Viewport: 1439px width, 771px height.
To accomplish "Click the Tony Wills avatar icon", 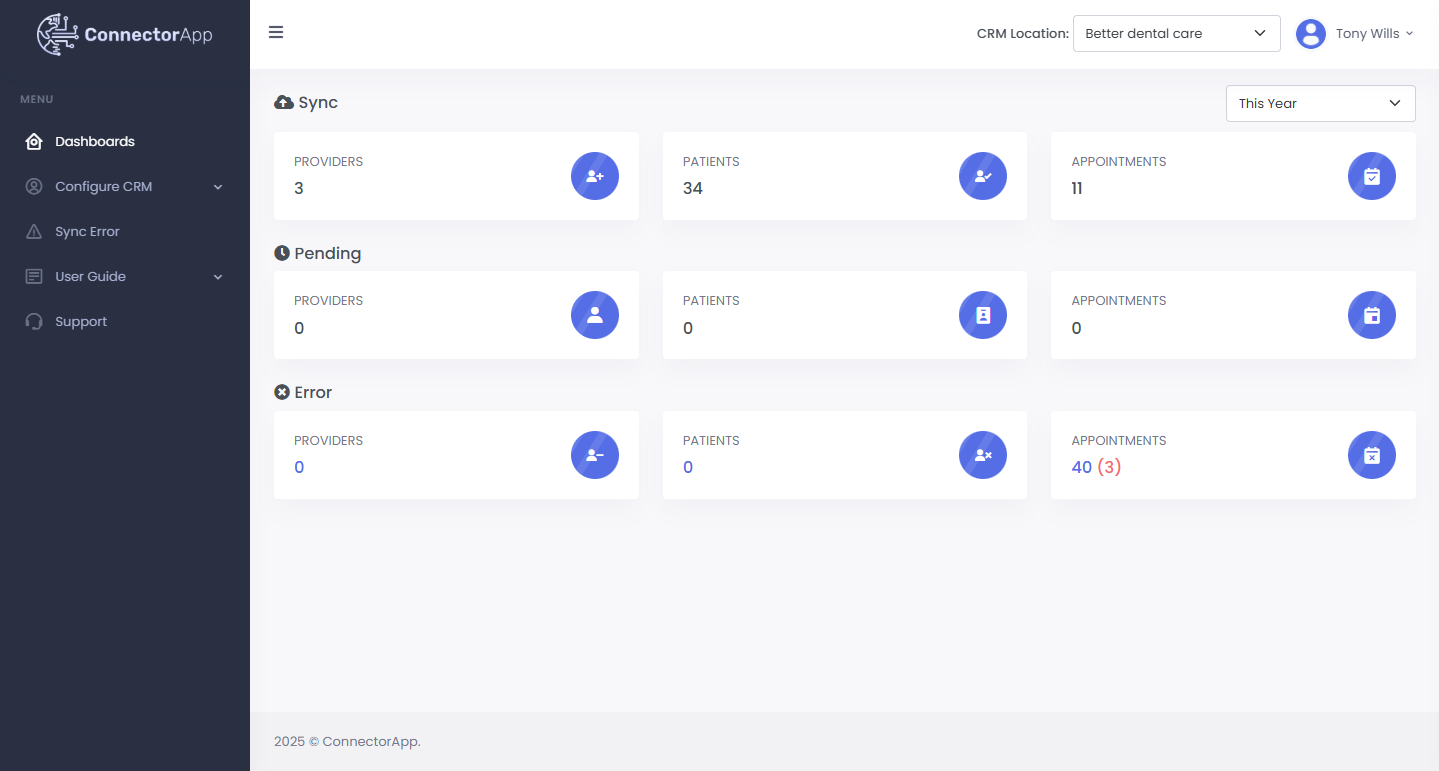I will pos(1311,34).
